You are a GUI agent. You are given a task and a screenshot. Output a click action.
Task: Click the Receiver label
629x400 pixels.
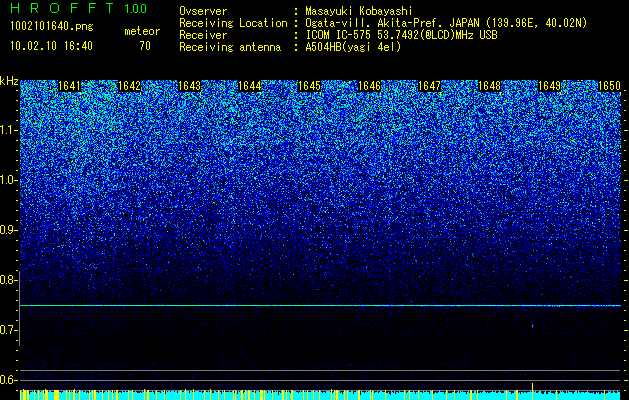click(203, 35)
